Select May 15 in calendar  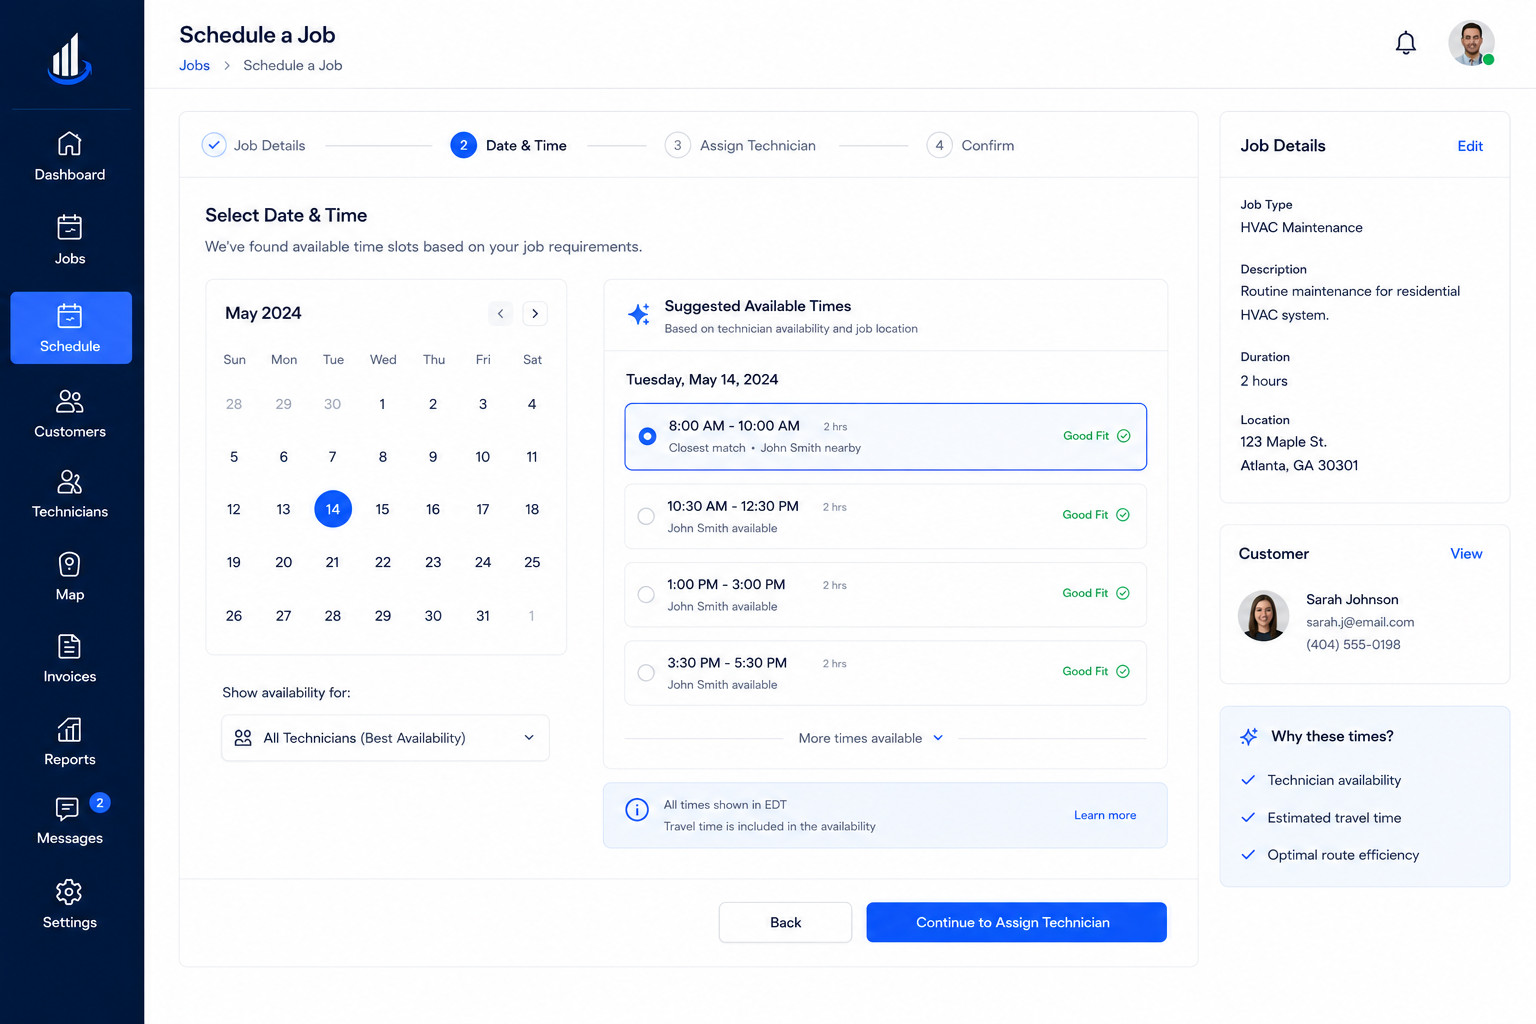[382, 509]
